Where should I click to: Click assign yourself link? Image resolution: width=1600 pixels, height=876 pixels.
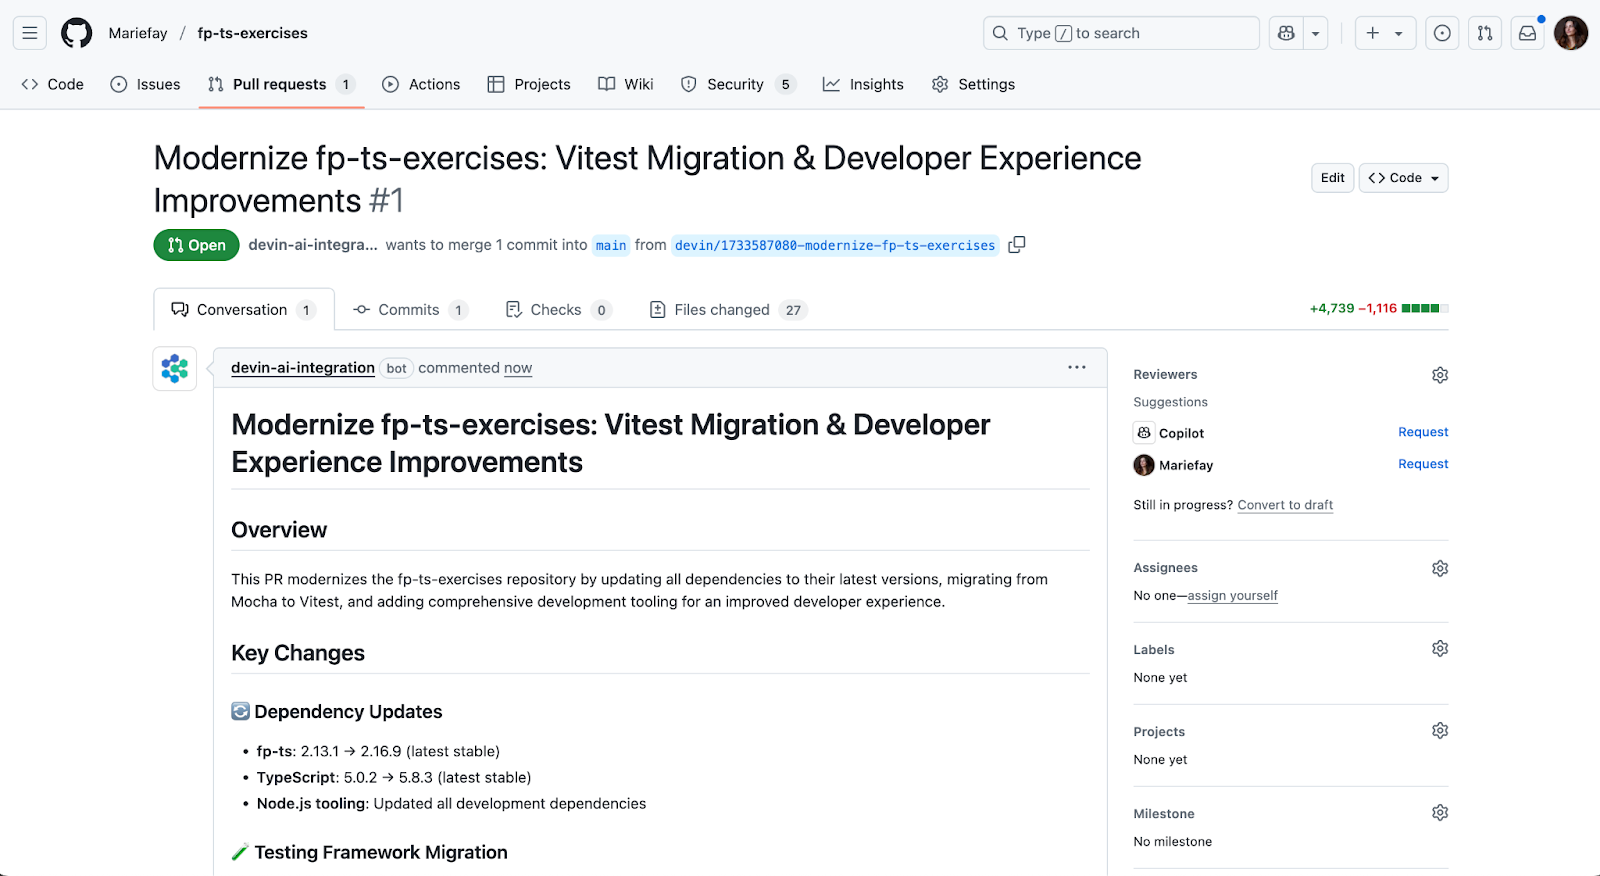coord(1232,595)
